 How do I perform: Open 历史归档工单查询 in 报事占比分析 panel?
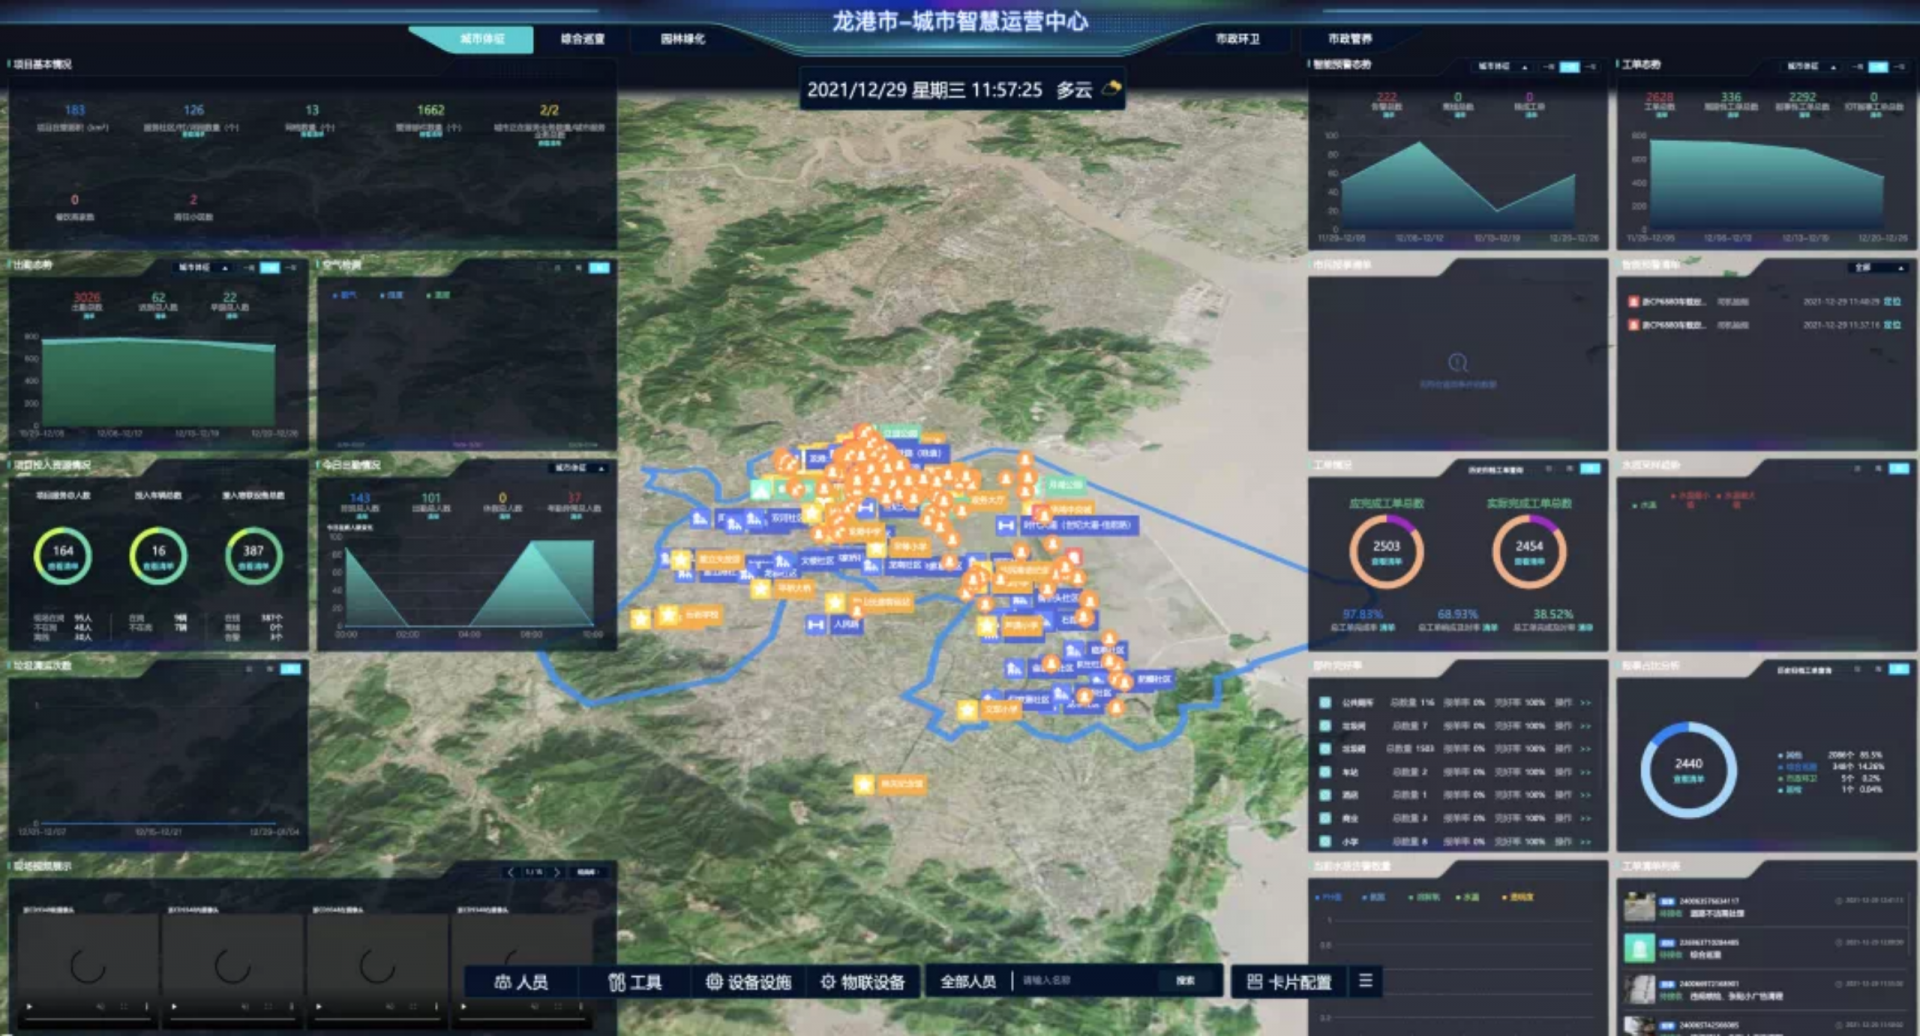[1804, 669]
